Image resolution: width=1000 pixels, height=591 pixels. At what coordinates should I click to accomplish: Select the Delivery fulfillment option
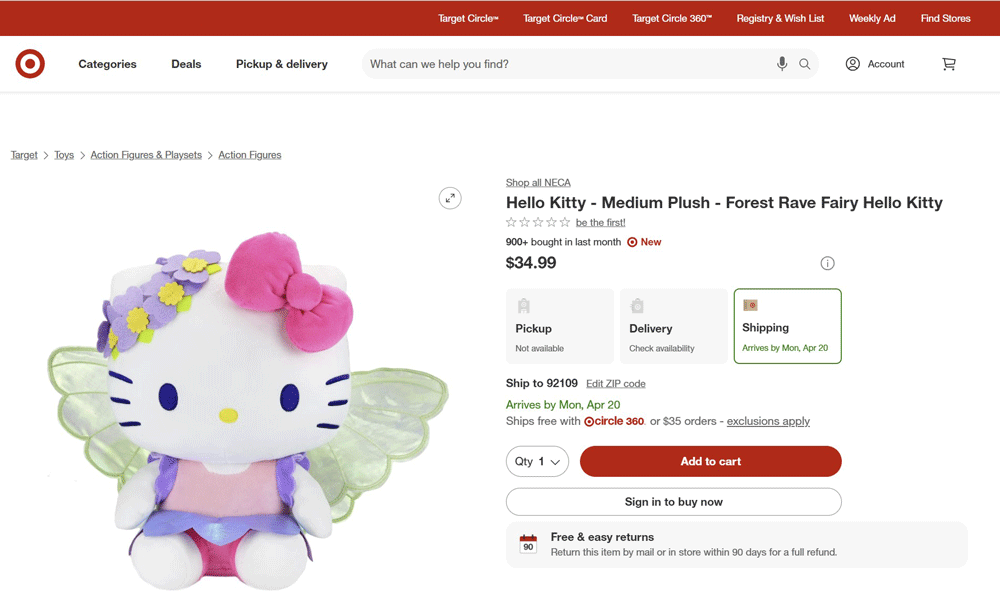[x=674, y=326]
